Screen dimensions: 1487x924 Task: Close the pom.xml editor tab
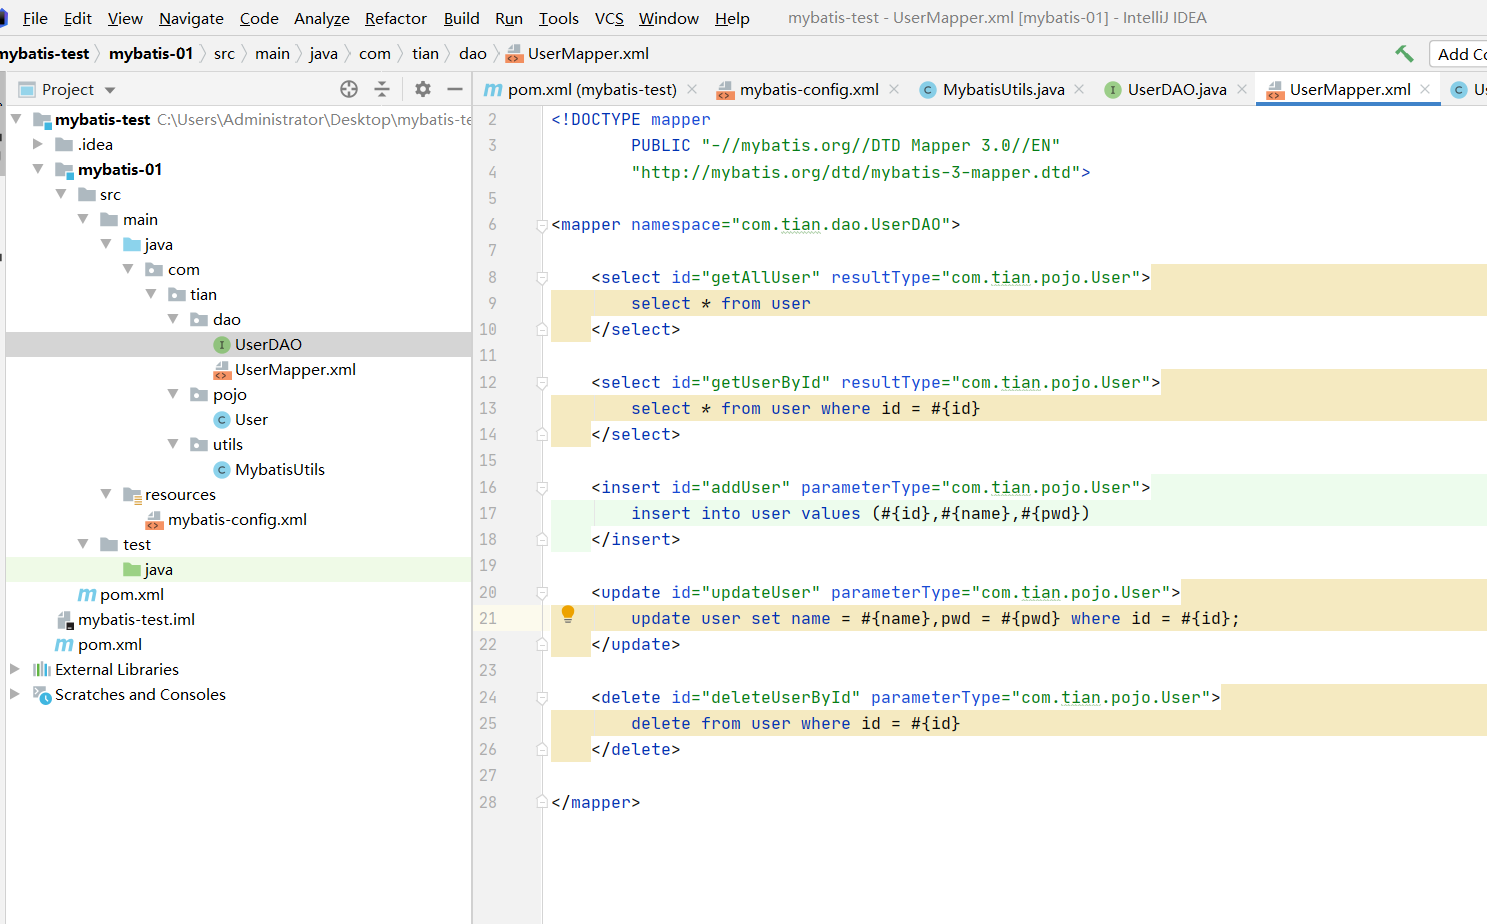692,89
